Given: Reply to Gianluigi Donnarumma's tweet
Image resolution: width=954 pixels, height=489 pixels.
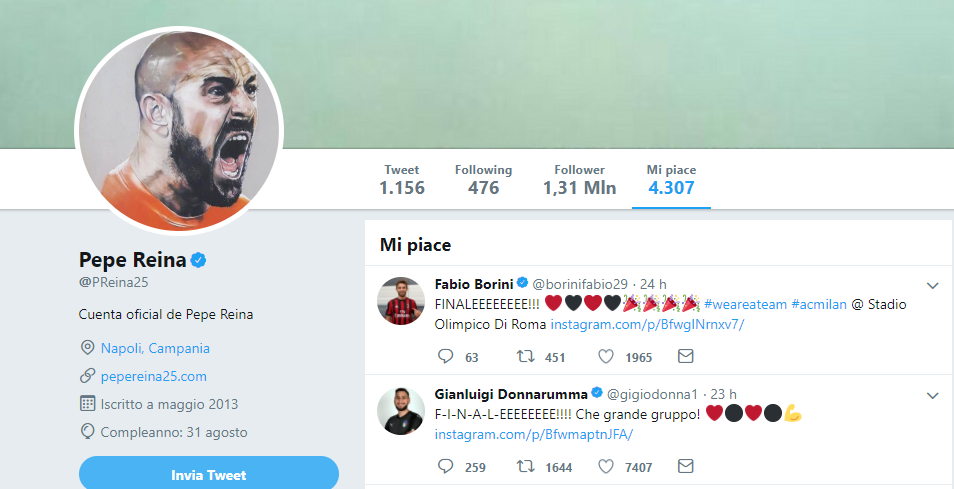Looking at the screenshot, I should tap(446, 467).
